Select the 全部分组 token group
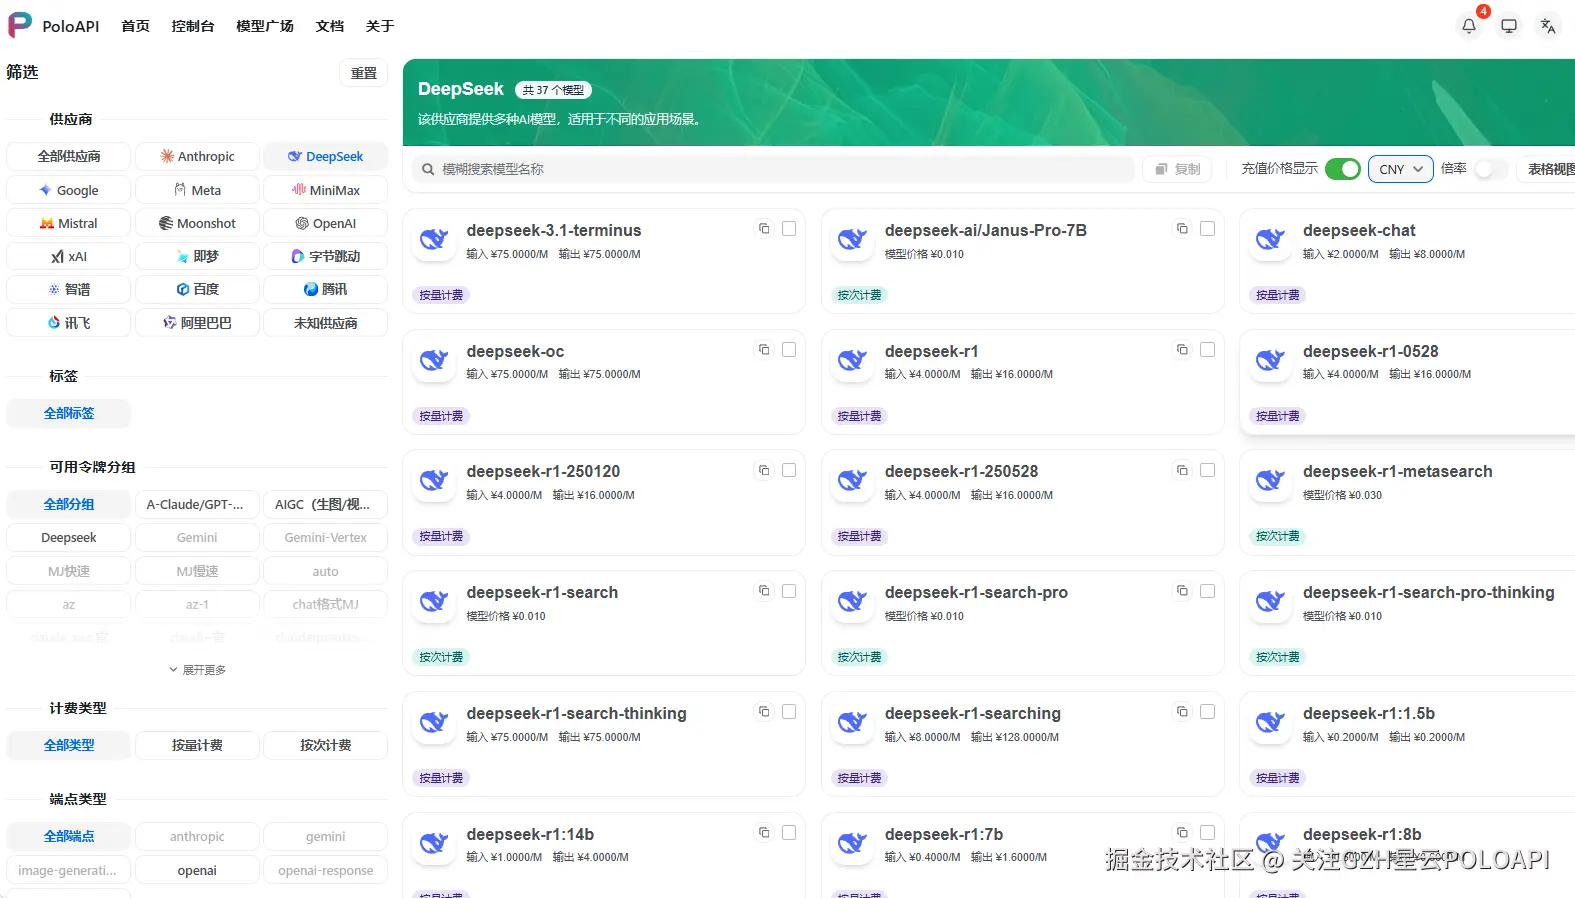1575x898 pixels. tap(69, 504)
